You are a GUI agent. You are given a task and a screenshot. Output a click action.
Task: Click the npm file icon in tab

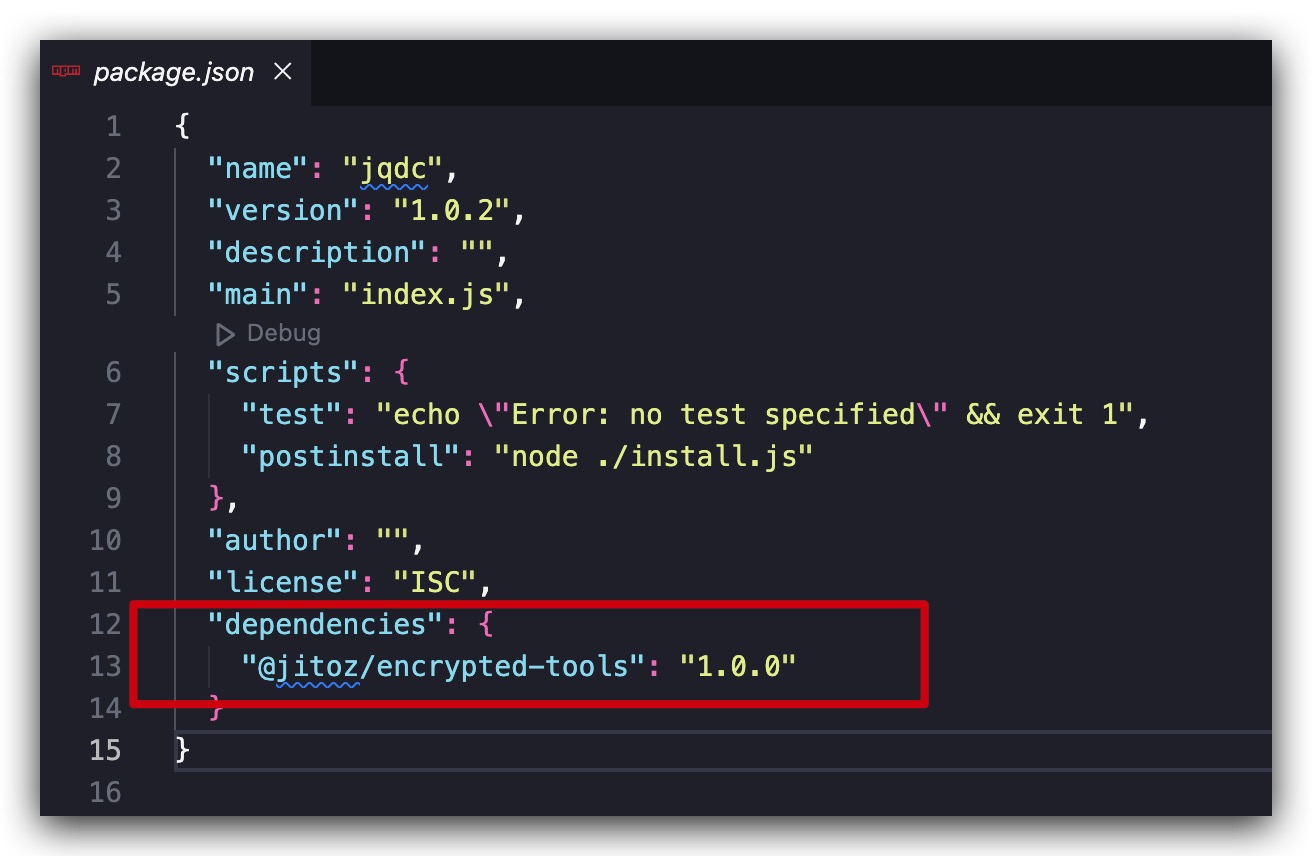pyautogui.click(x=66, y=72)
